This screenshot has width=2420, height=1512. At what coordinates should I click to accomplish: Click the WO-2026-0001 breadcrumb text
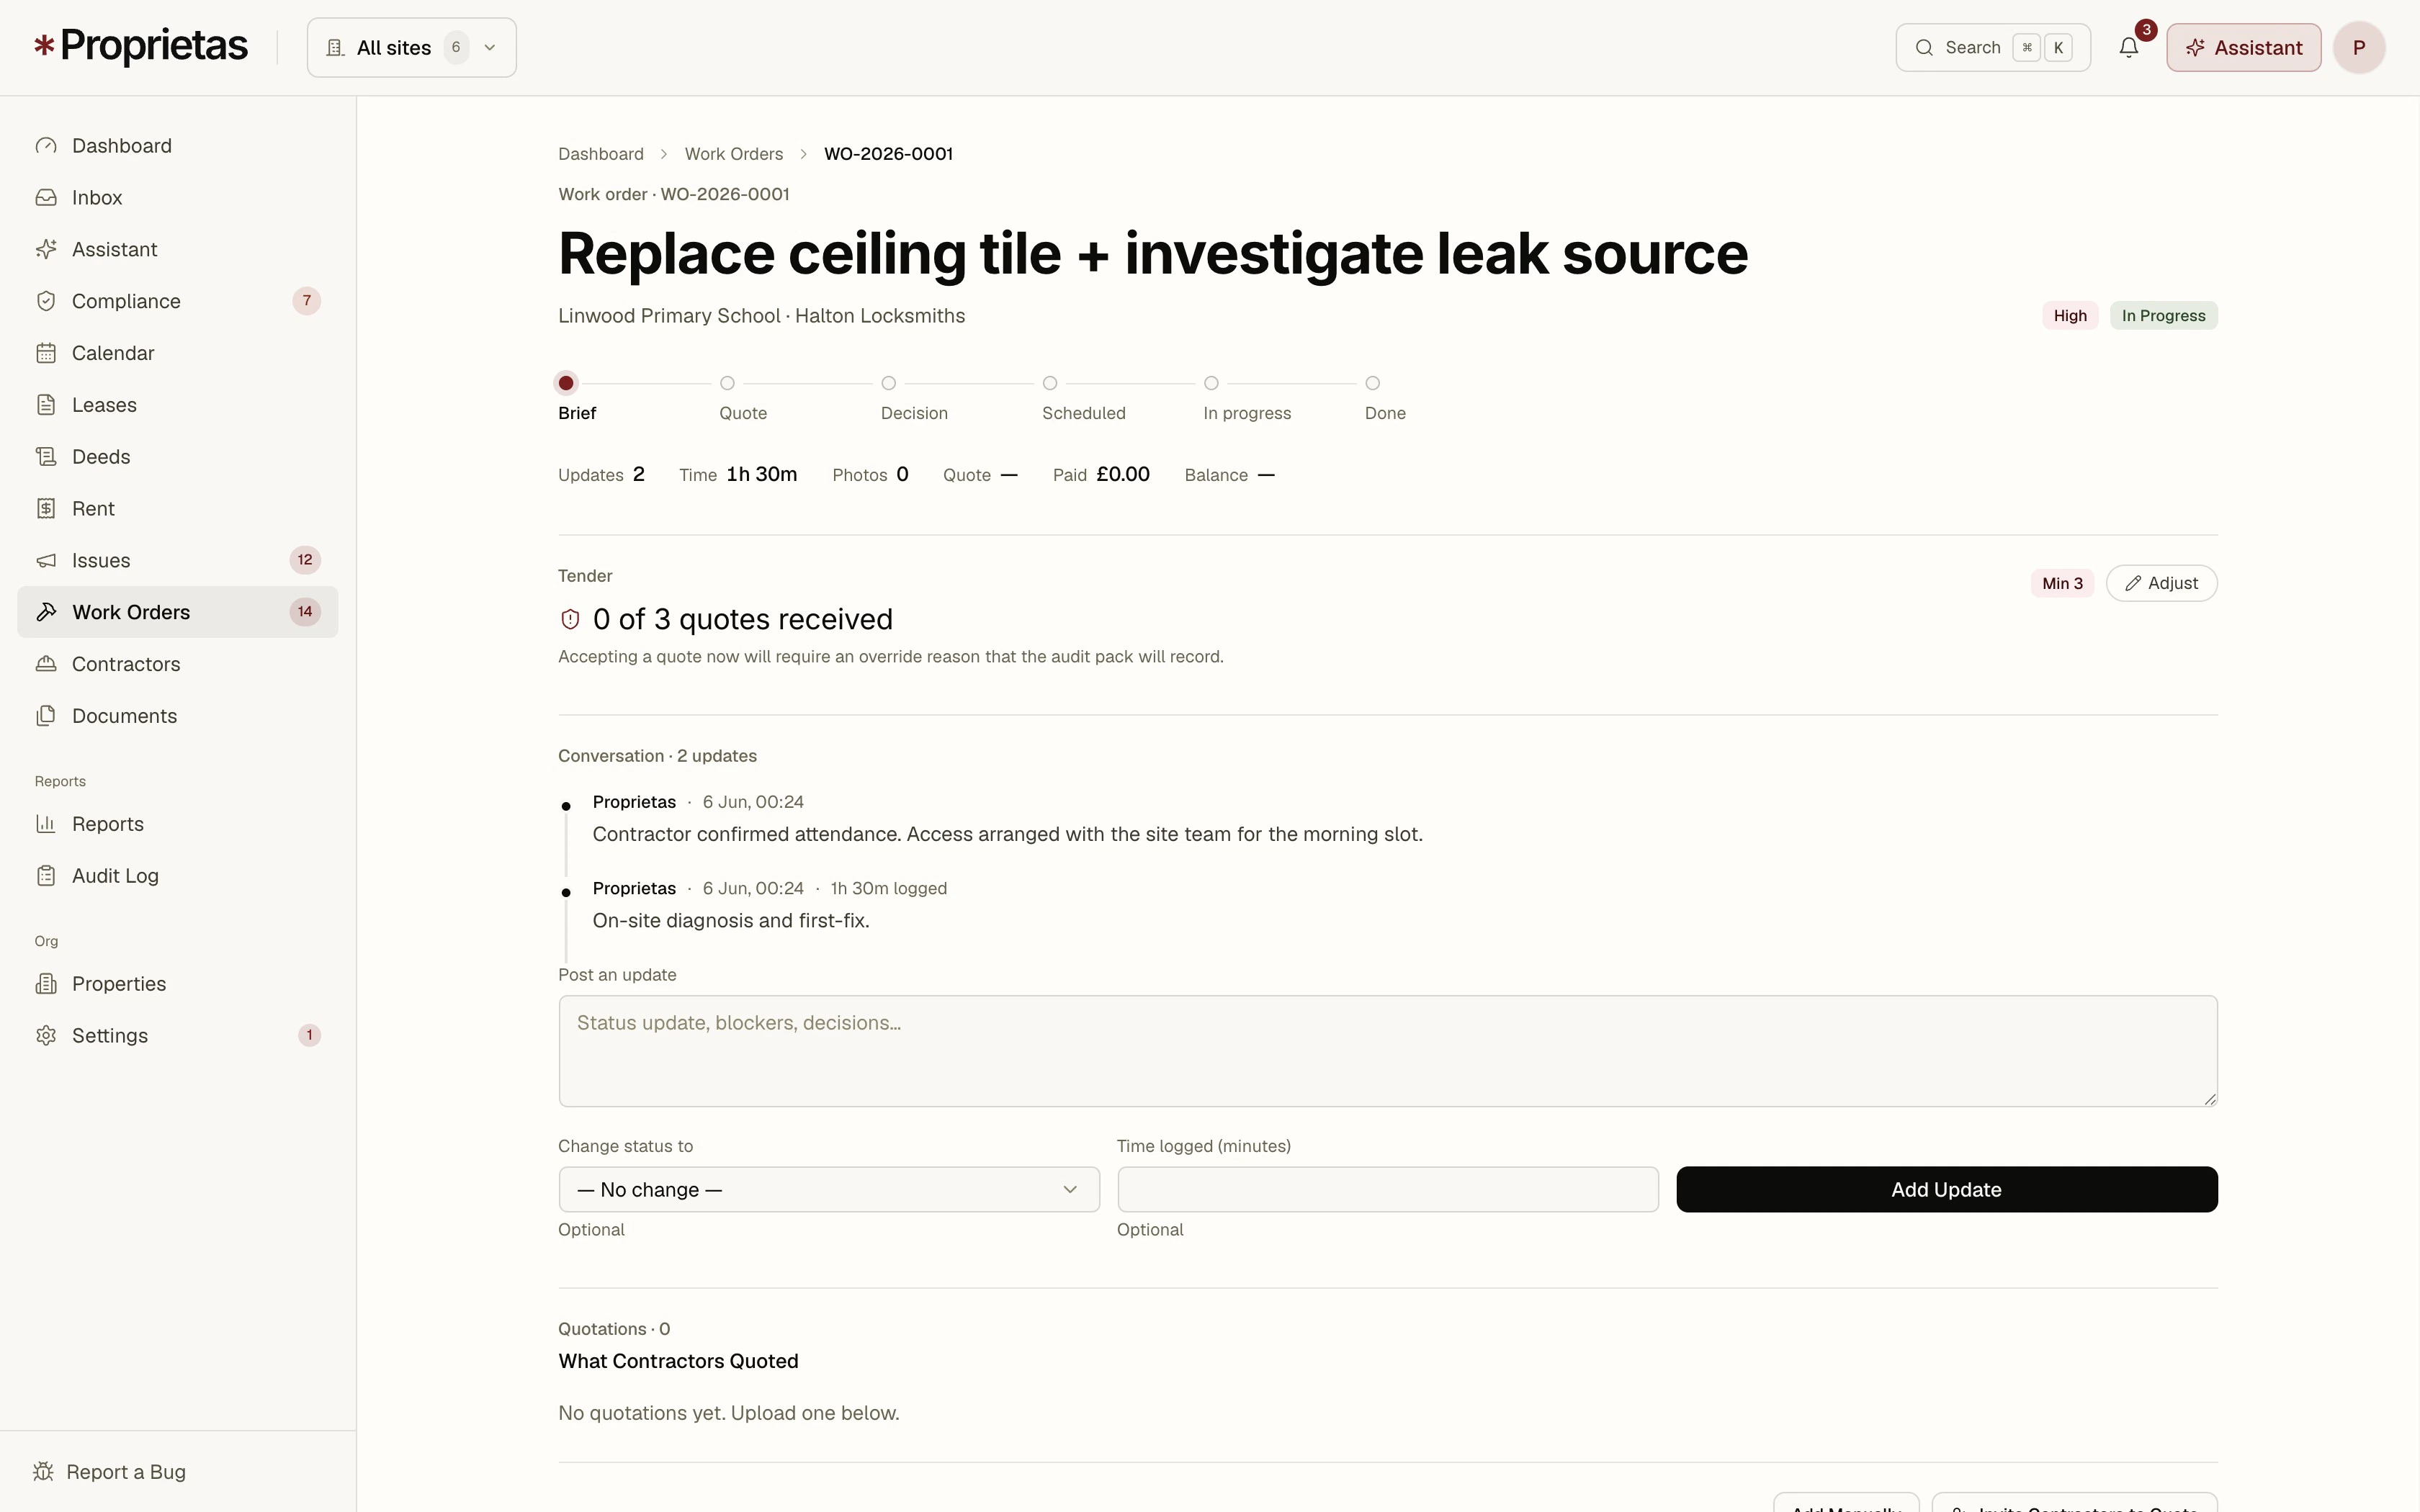[888, 154]
